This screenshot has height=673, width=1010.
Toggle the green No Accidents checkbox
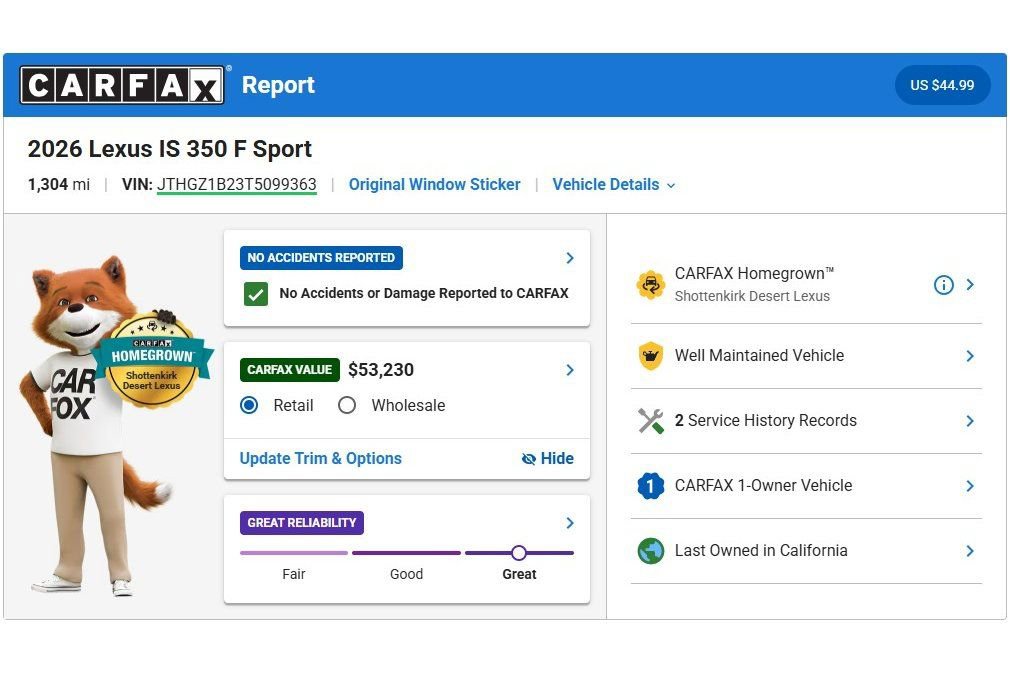tap(256, 294)
